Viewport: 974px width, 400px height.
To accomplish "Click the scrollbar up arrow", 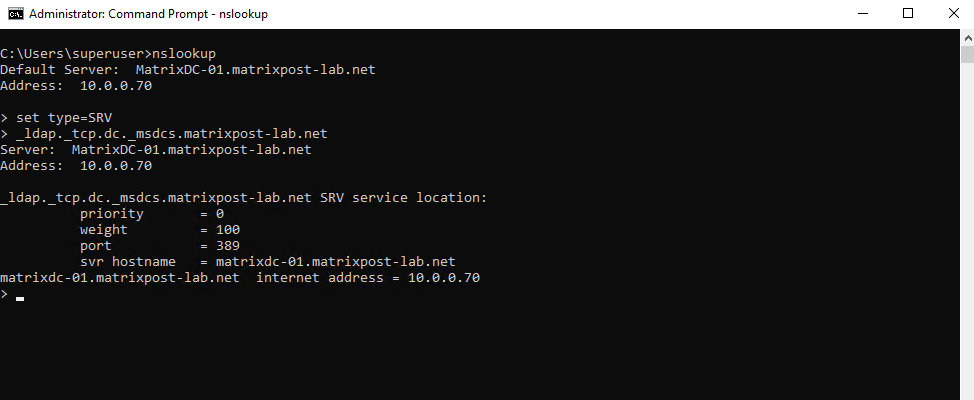I will [x=967, y=37].
